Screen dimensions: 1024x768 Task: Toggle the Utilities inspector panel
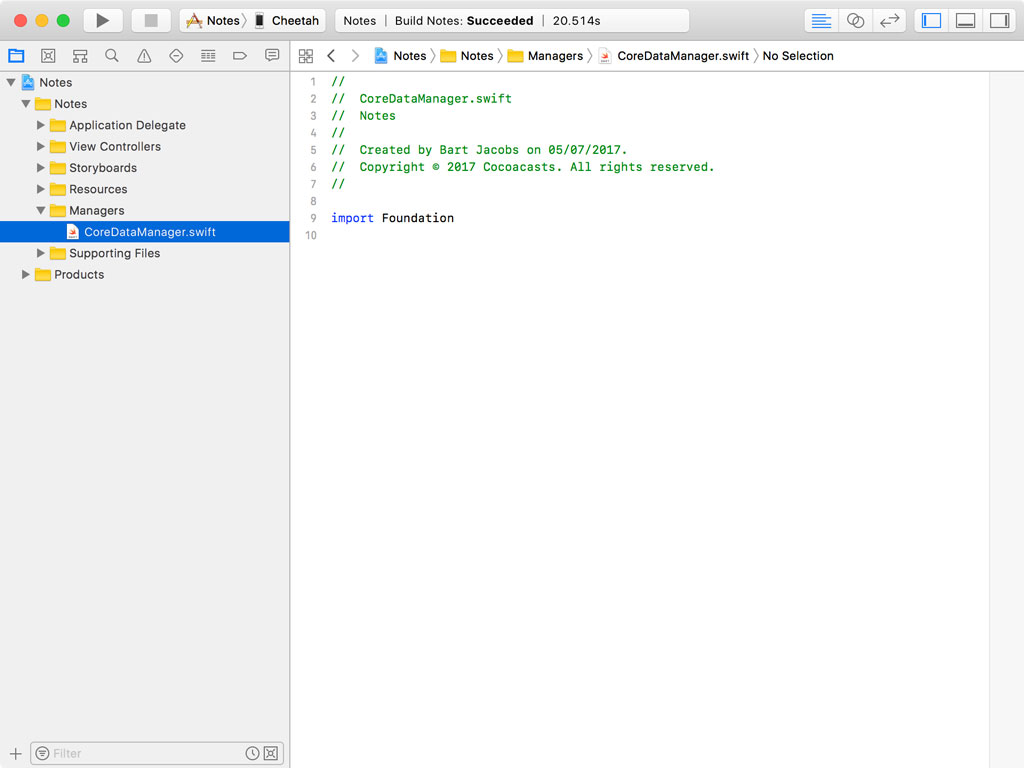[998, 20]
